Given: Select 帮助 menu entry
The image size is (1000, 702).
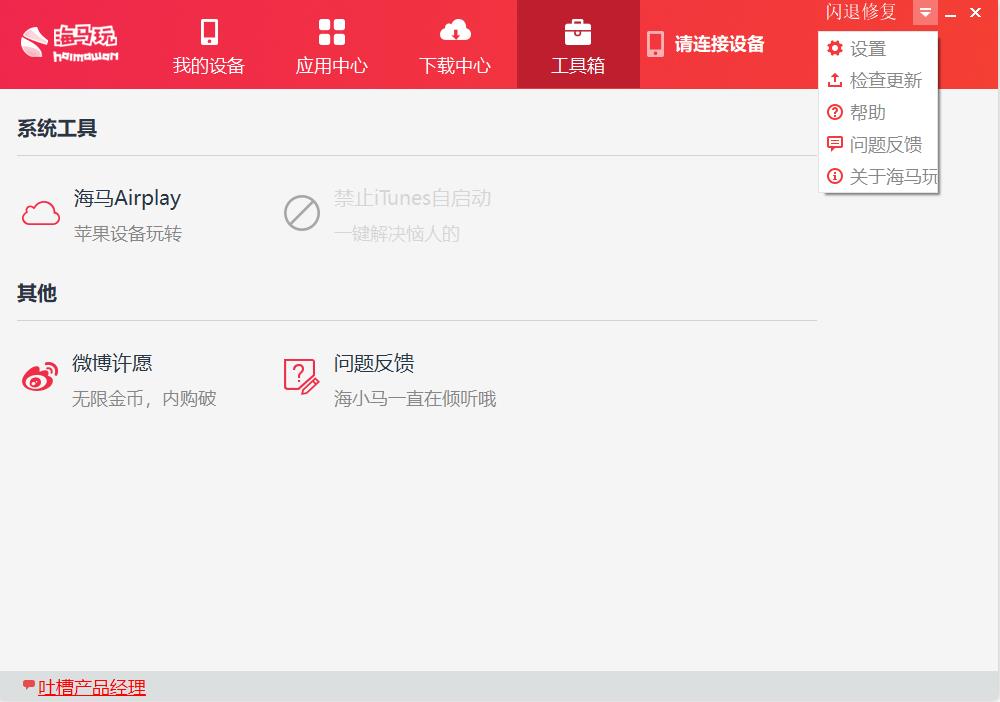Looking at the screenshot, I should coord(867,112).
